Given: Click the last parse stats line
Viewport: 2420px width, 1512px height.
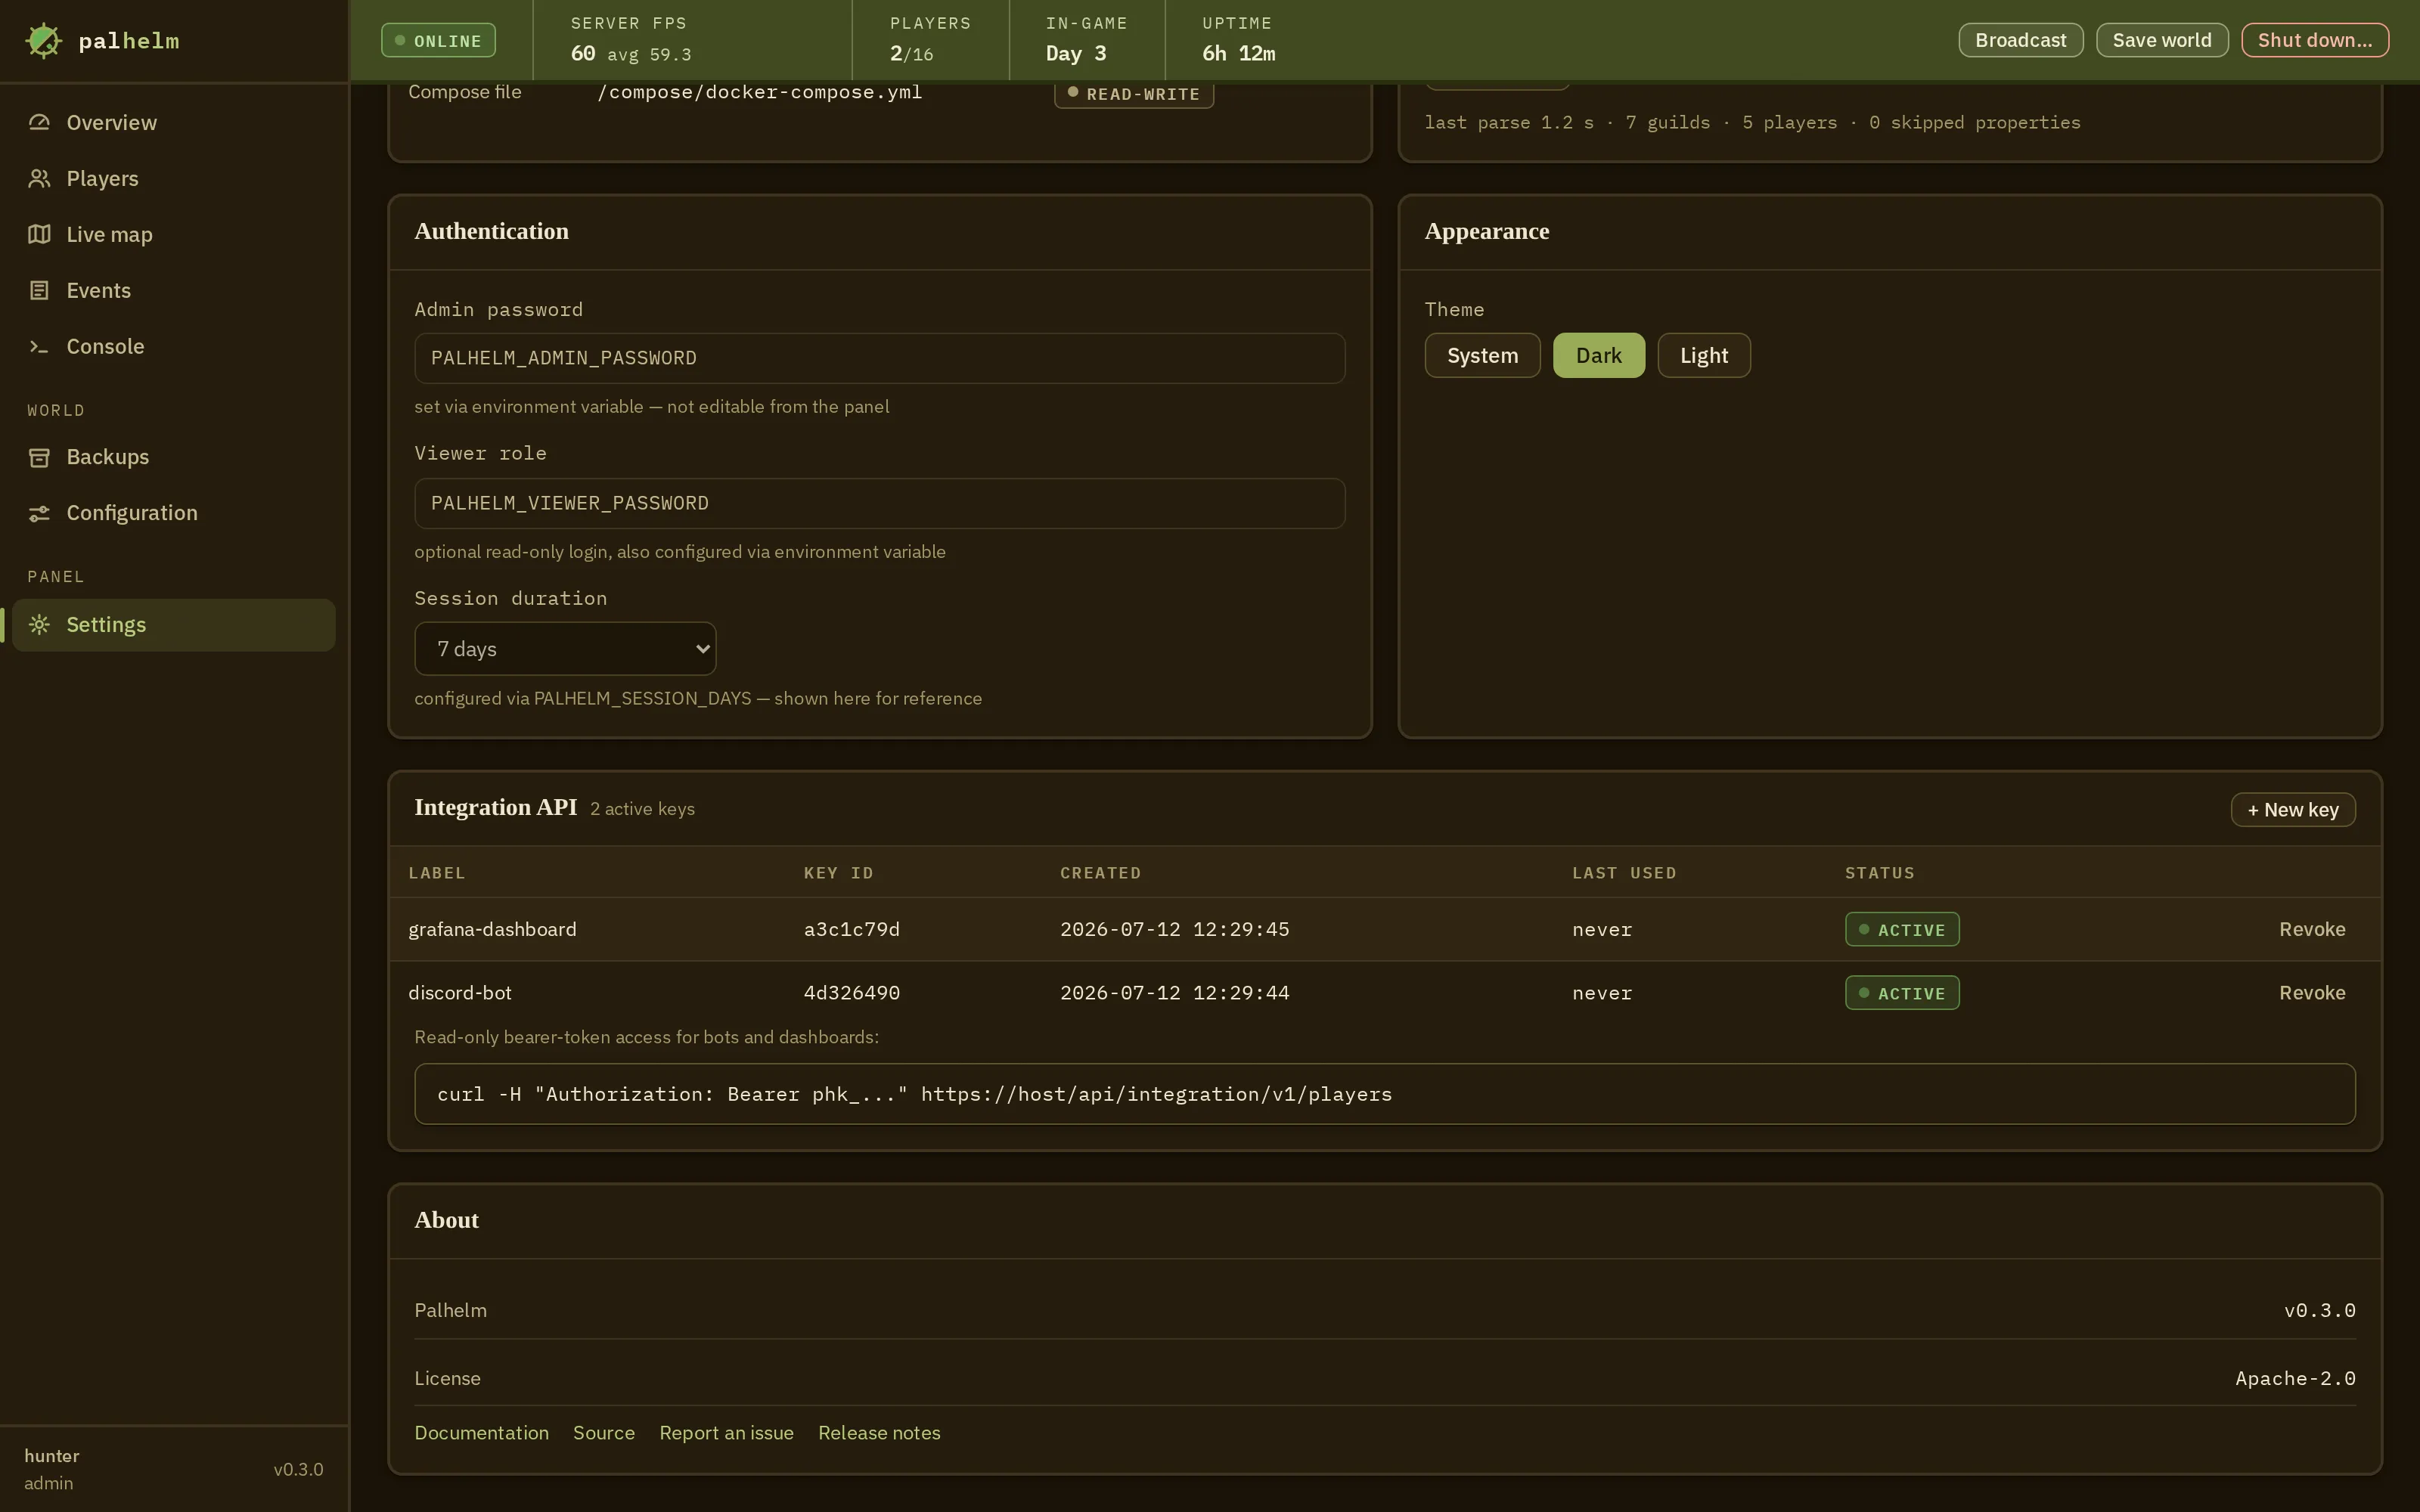Looking at the screenshot, I should (1752, 123).
